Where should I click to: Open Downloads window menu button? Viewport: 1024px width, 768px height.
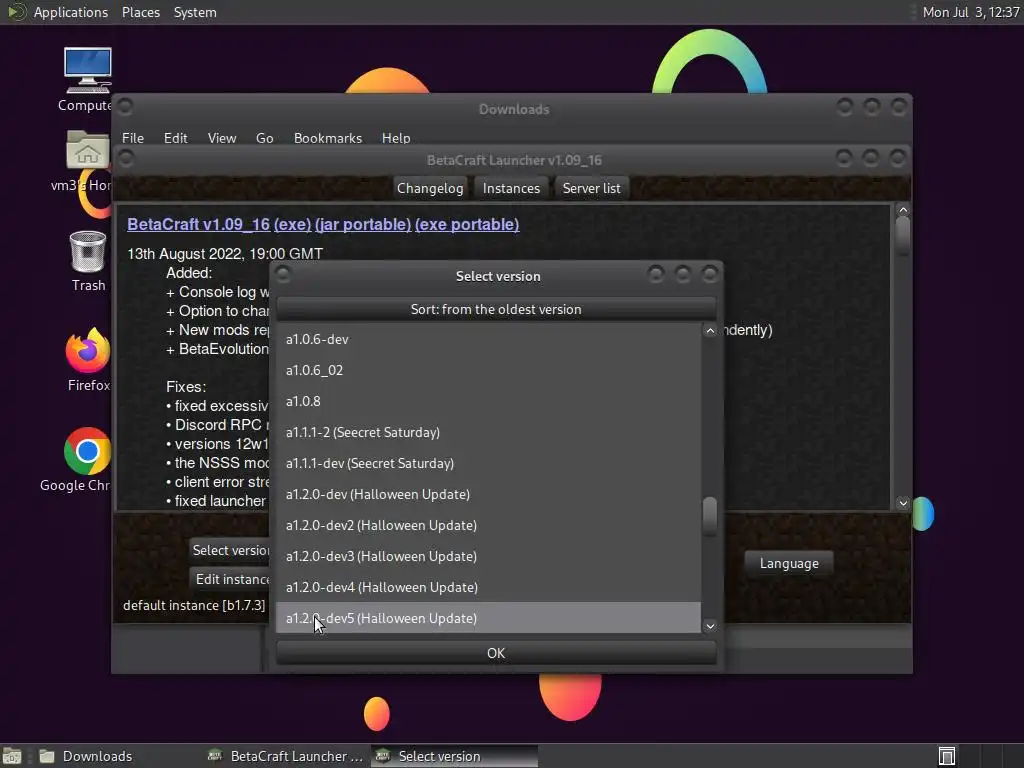click(x=125, y=106)
